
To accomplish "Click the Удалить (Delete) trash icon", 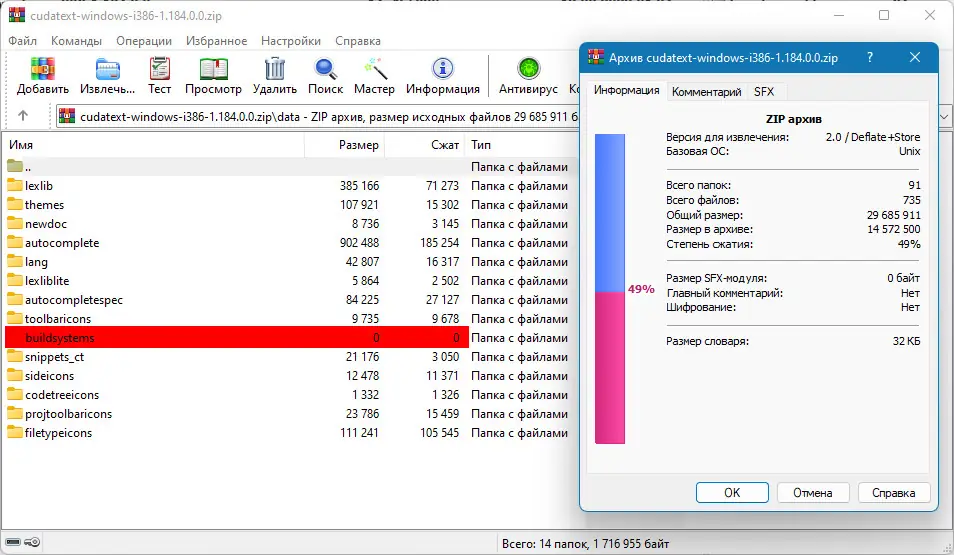I will pyautogui.click(x=275, y=69).
